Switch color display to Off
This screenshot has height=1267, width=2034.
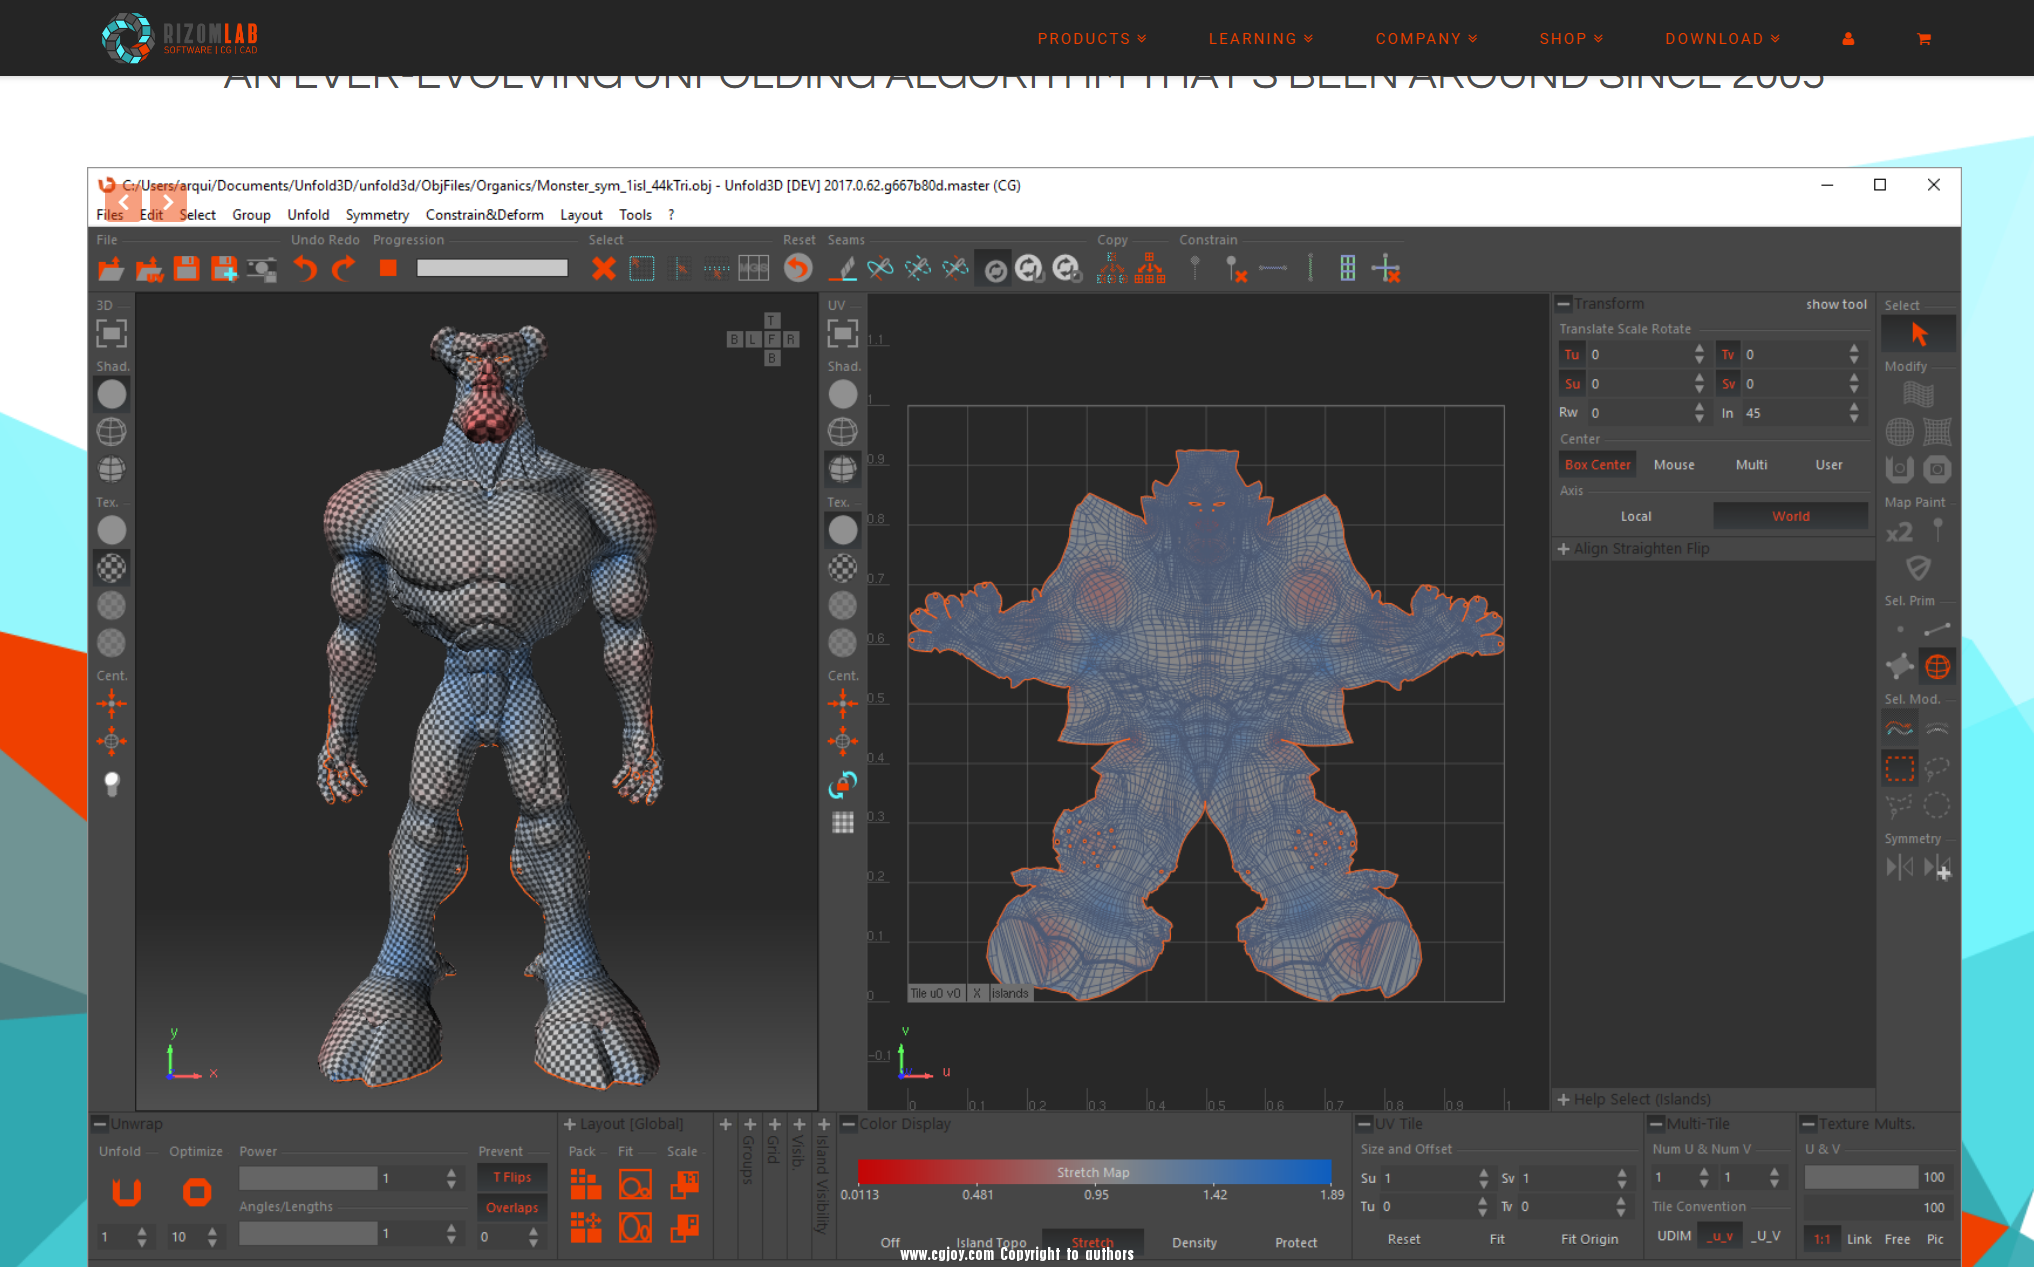point(889,1243)
